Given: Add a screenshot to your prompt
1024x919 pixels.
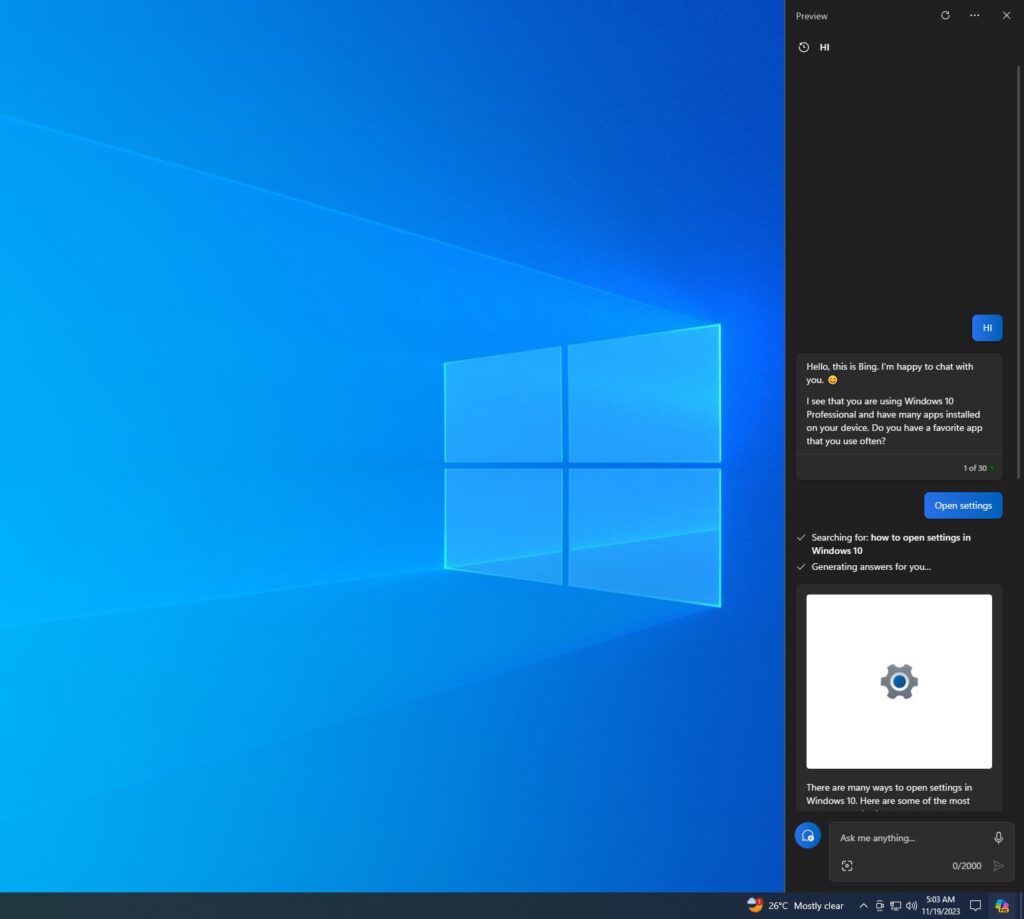Looking at the screenshot, I should (847, 865).
